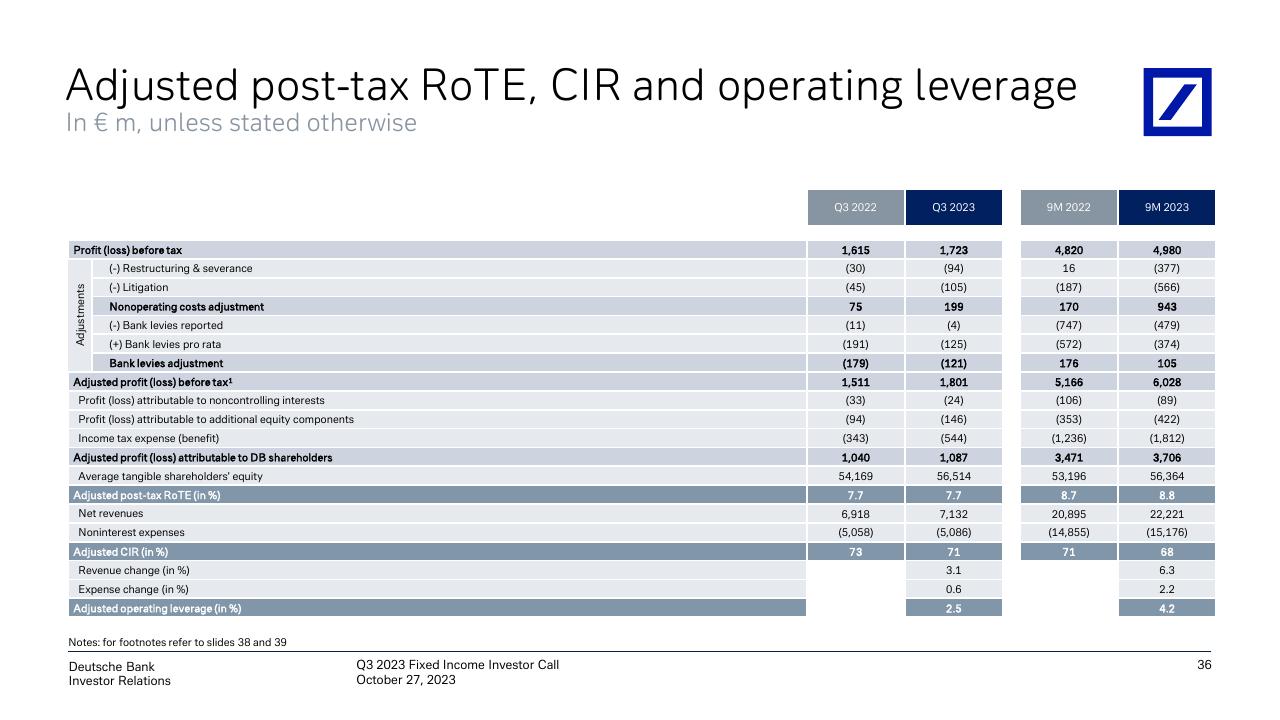Click 'Average tangible shareholders' equity' label

coord(171,476)
